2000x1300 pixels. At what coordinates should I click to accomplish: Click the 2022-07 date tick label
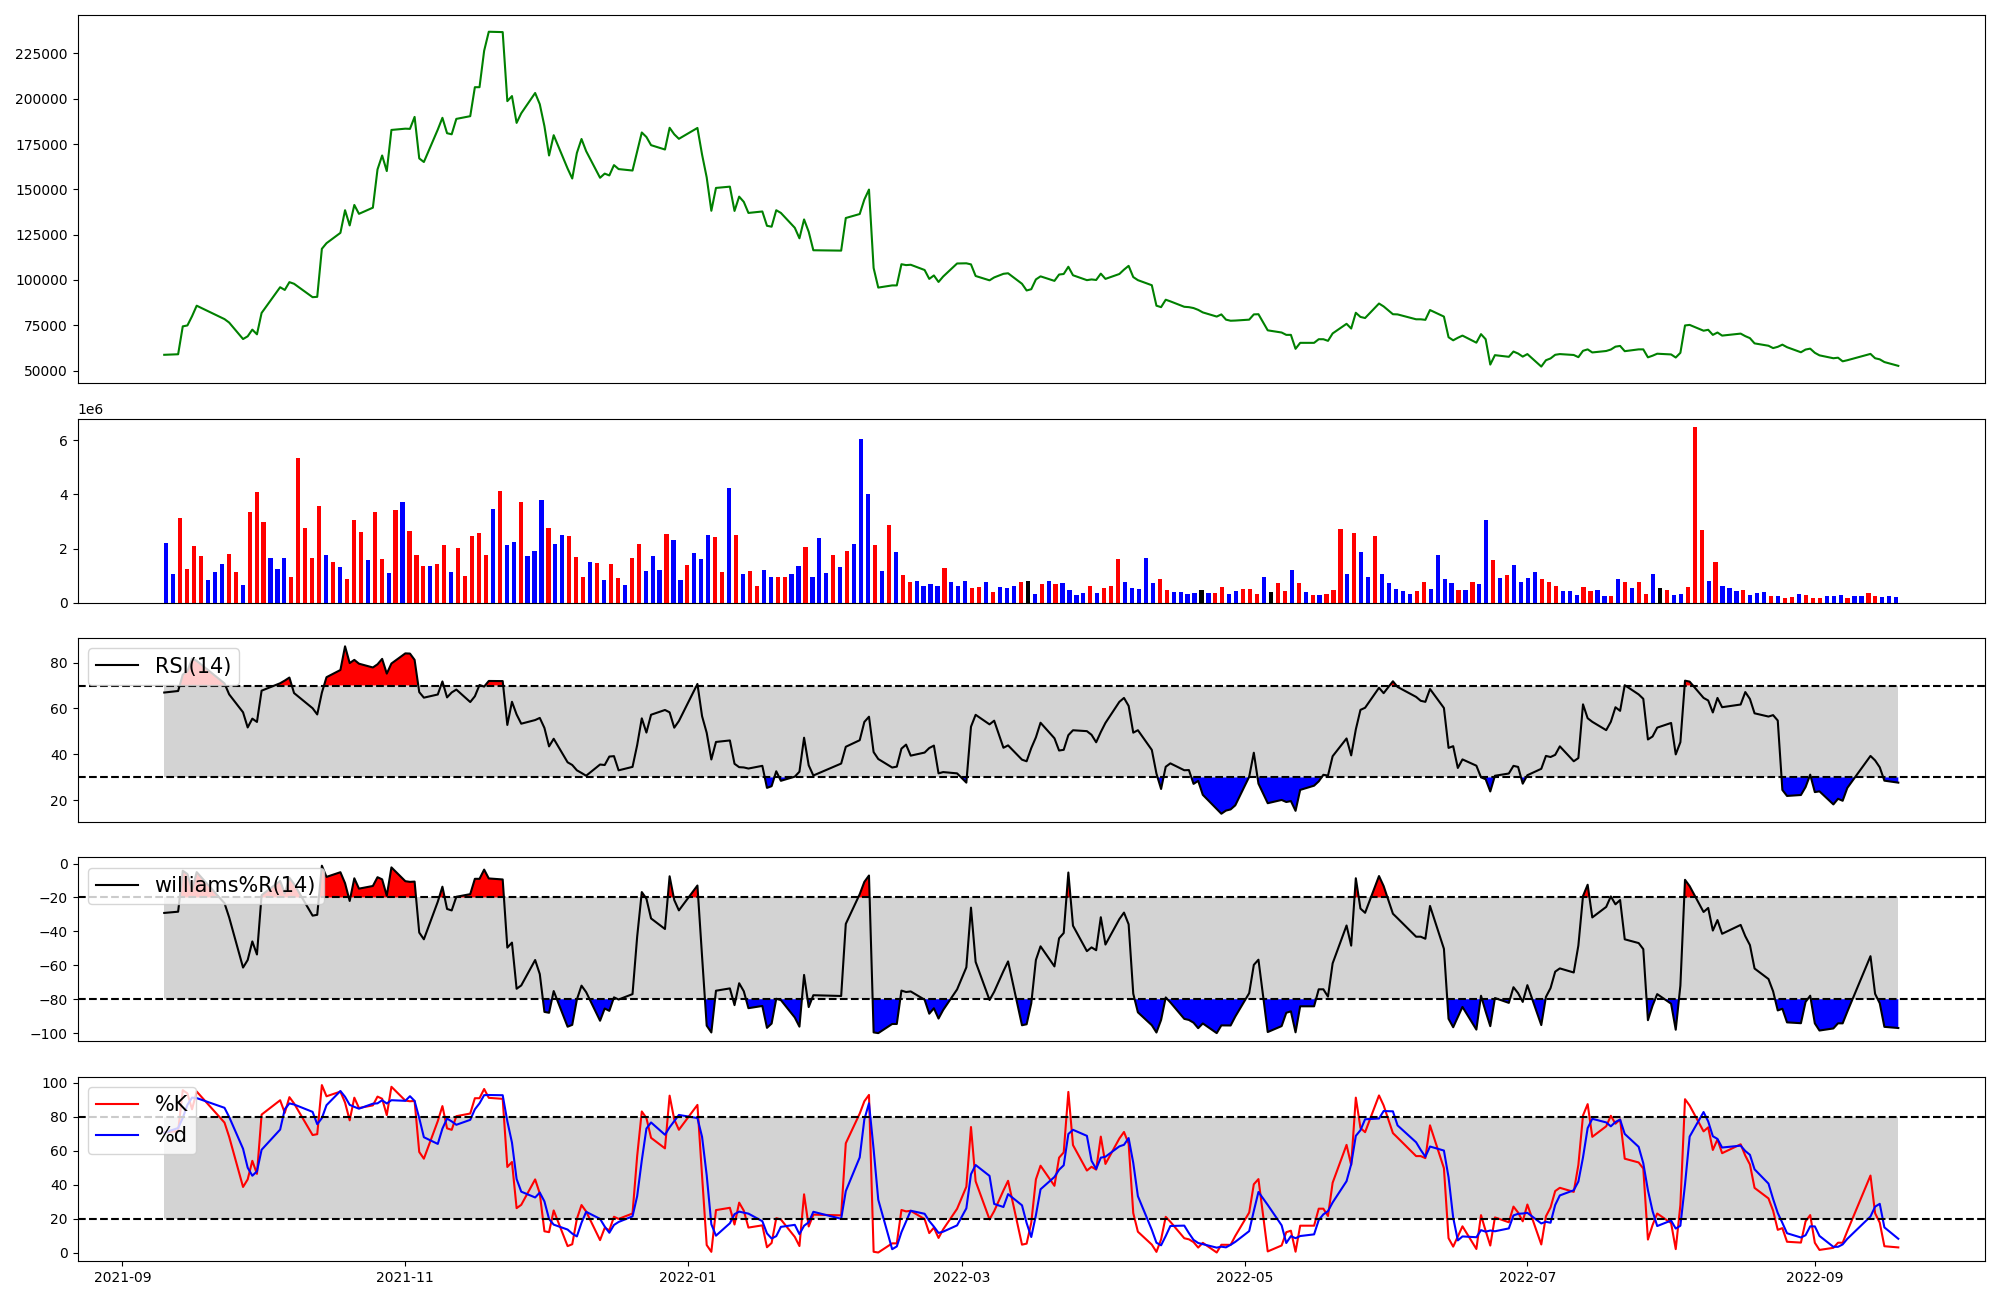click(x=1528, y=1277)
